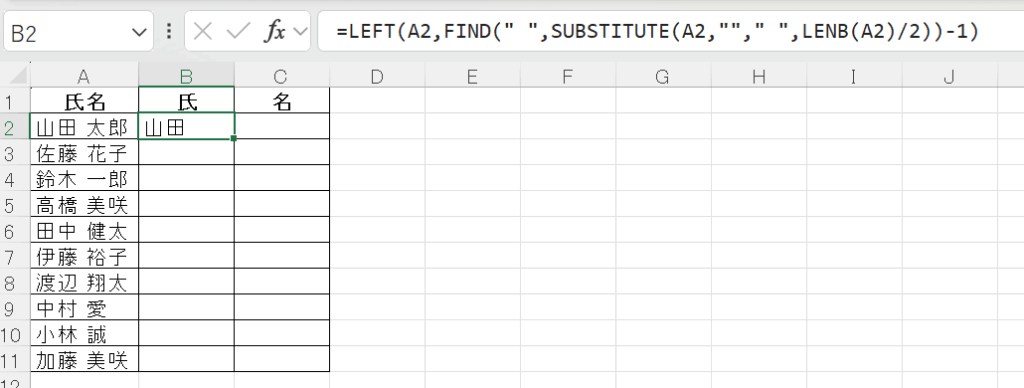1024x388 pixels.
Task: Click the Select All corner triangle
Action: tap(19, 76)
